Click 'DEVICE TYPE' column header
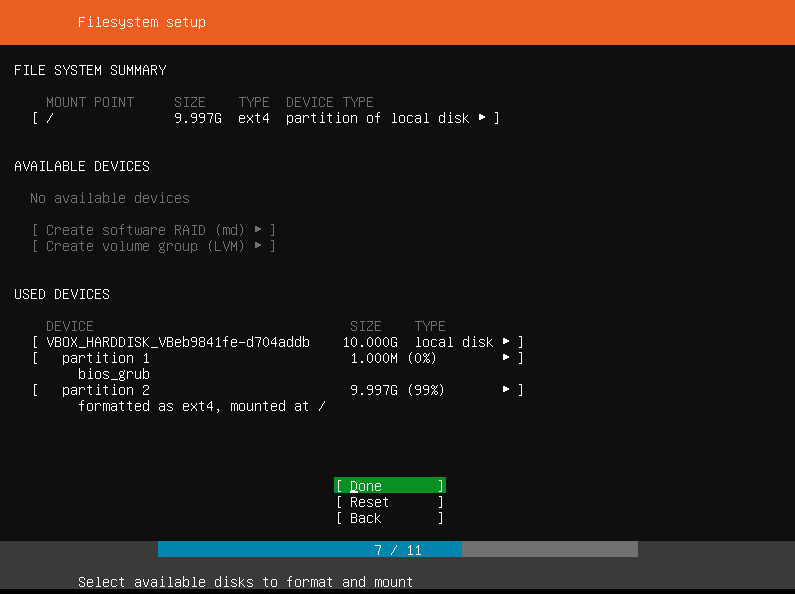Screen dimensions: 795x594 (x=330, y=102)
